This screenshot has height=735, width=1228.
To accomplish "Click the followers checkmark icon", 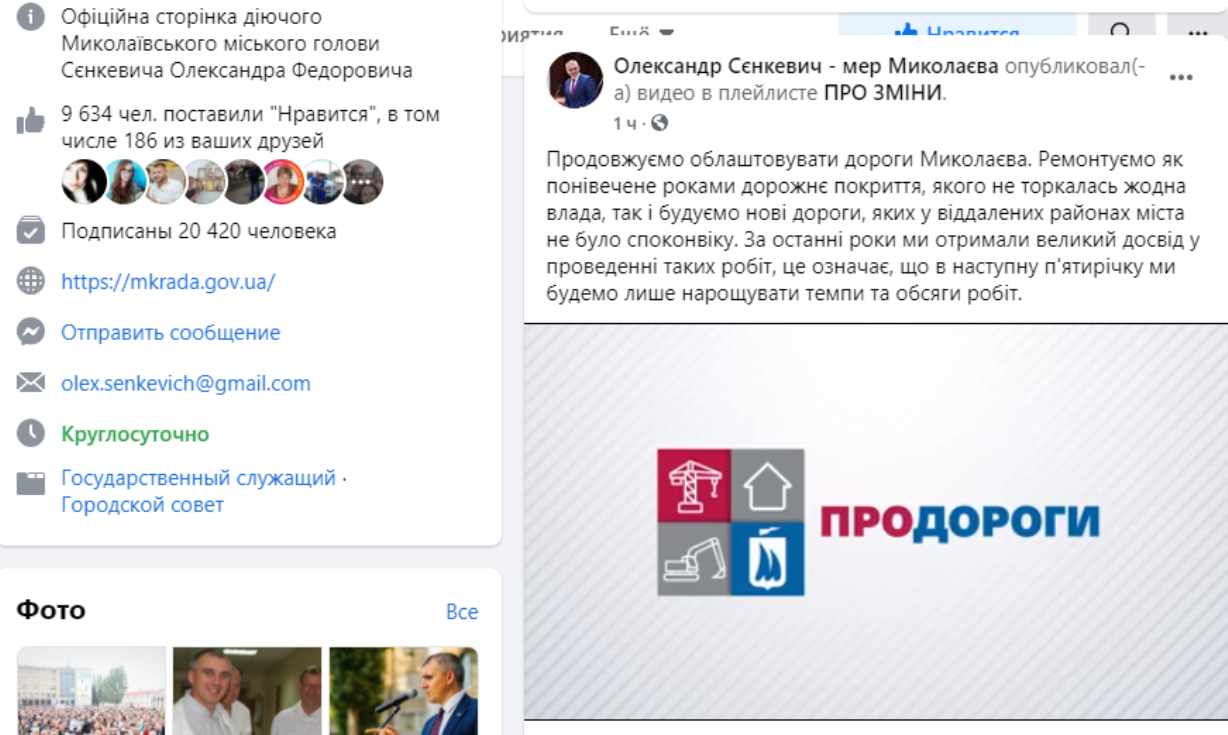I will tap(31, 232).
